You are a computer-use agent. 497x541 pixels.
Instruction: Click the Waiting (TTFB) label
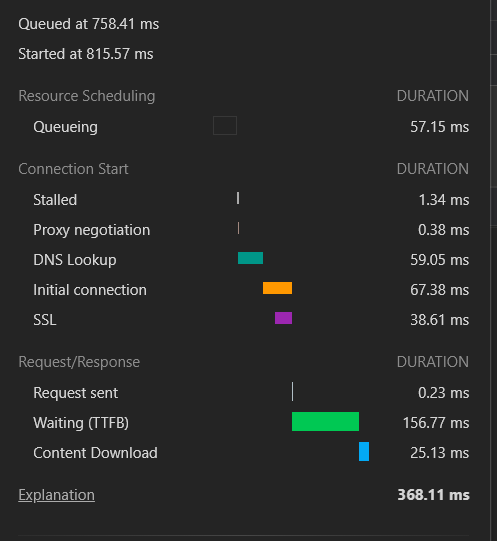point(81,423)
